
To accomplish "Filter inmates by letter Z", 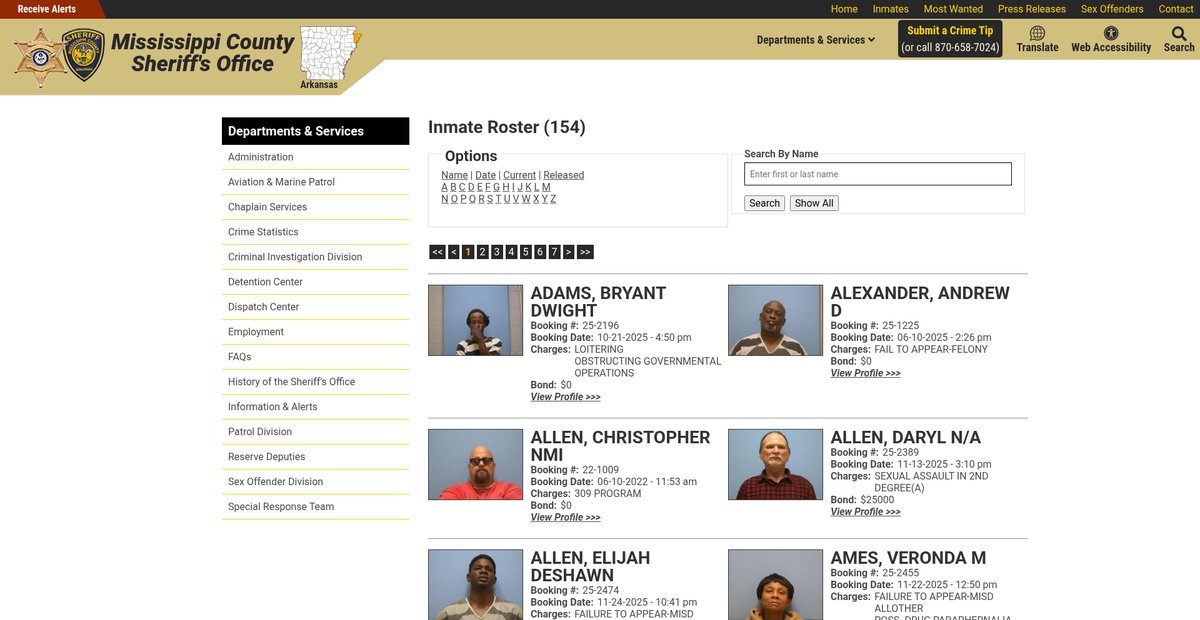I will [x=553, y=199].
